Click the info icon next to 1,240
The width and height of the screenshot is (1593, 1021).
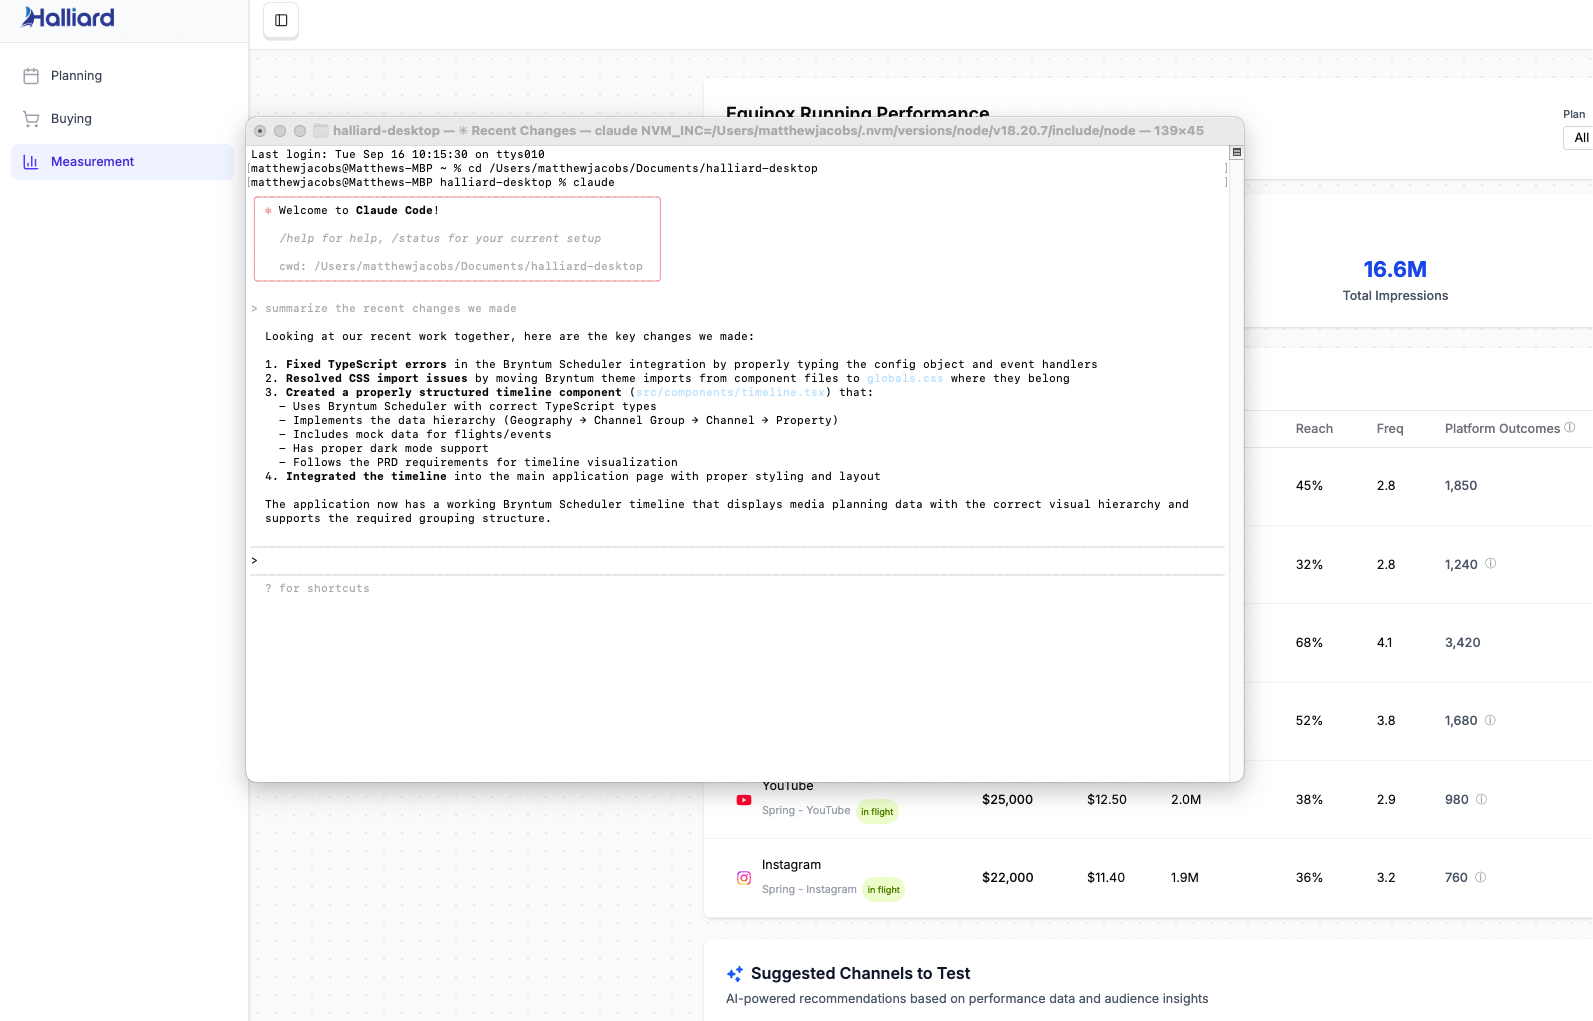point(1490,564)
